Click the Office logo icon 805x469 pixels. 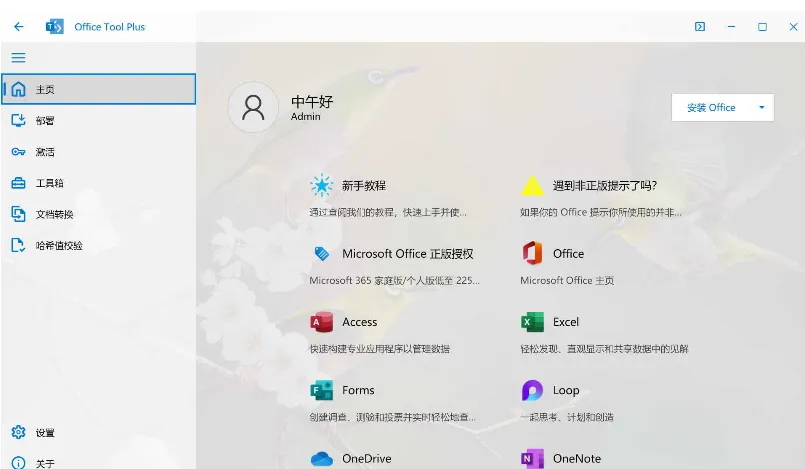(532, 253)
